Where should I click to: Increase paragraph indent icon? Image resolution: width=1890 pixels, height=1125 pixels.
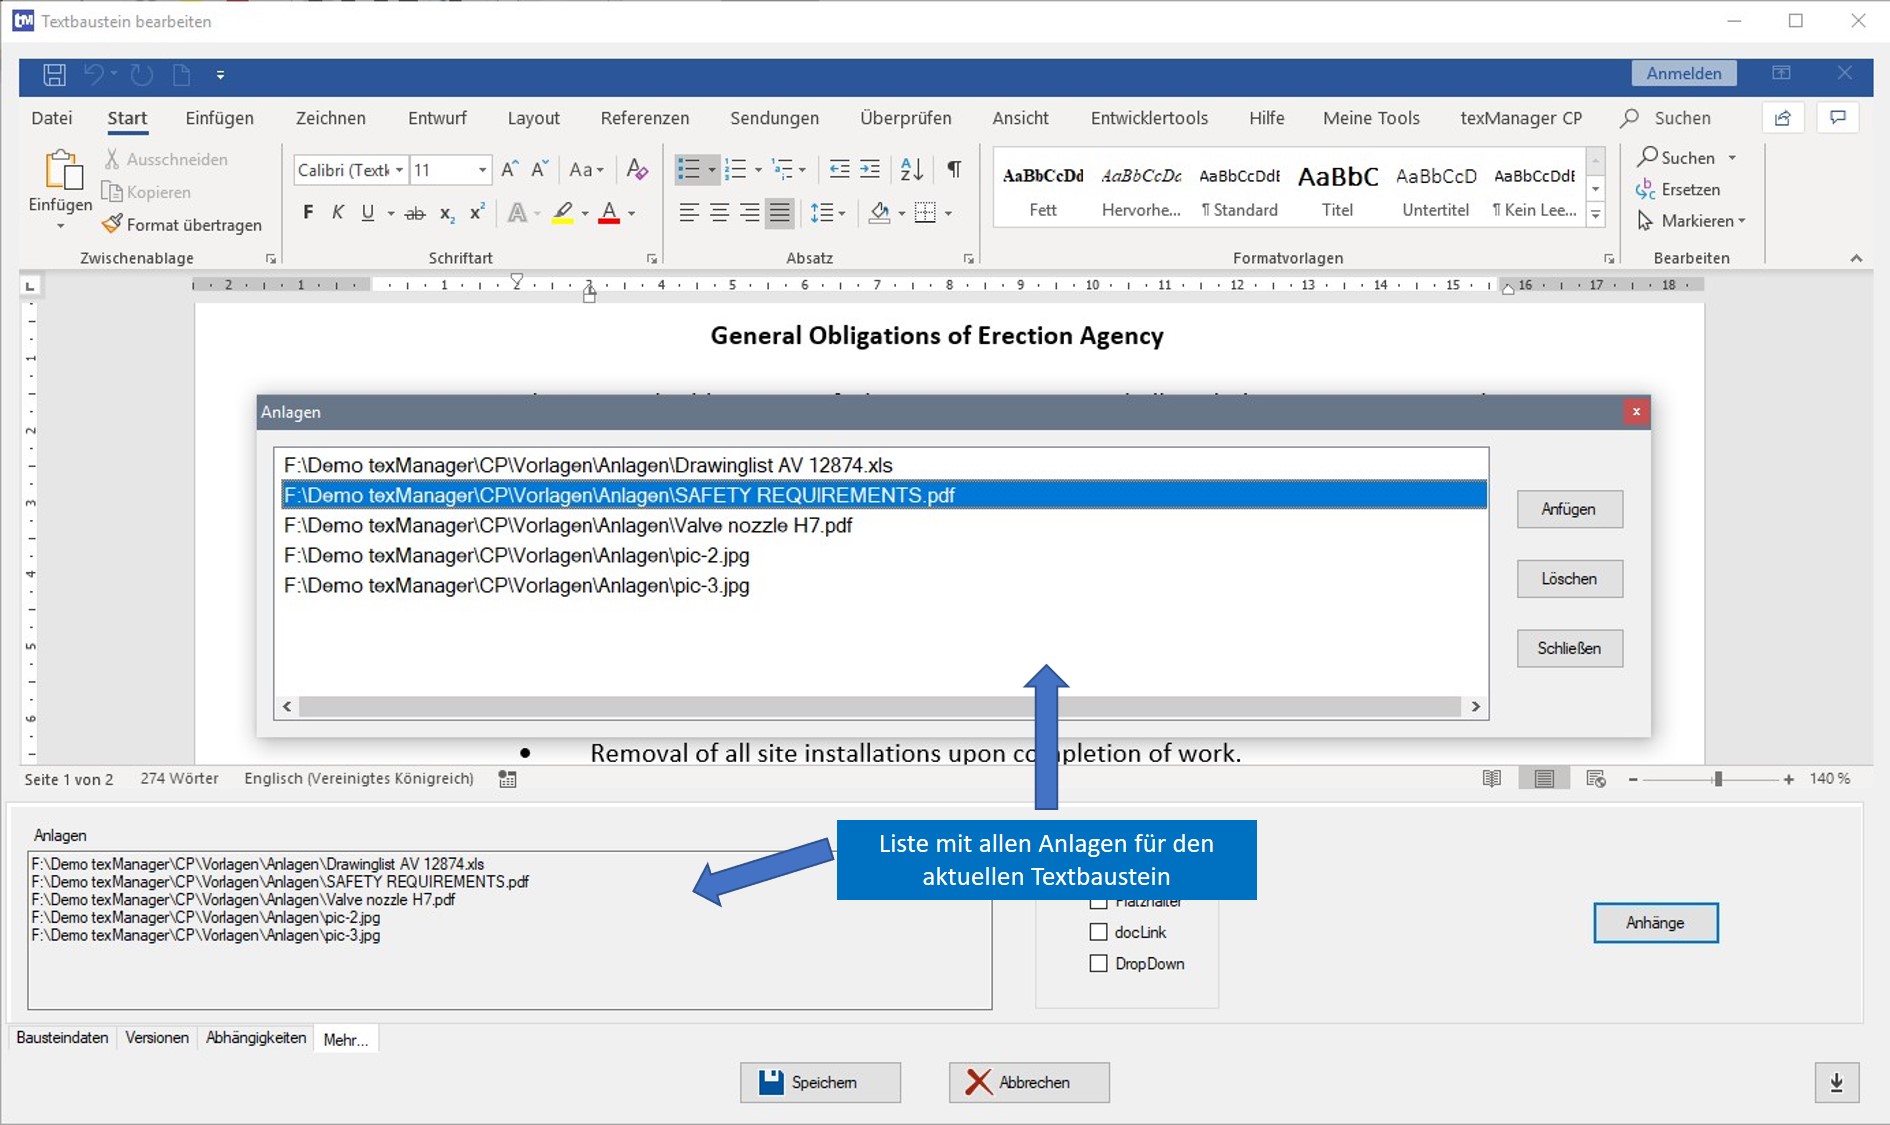[870, 169]
